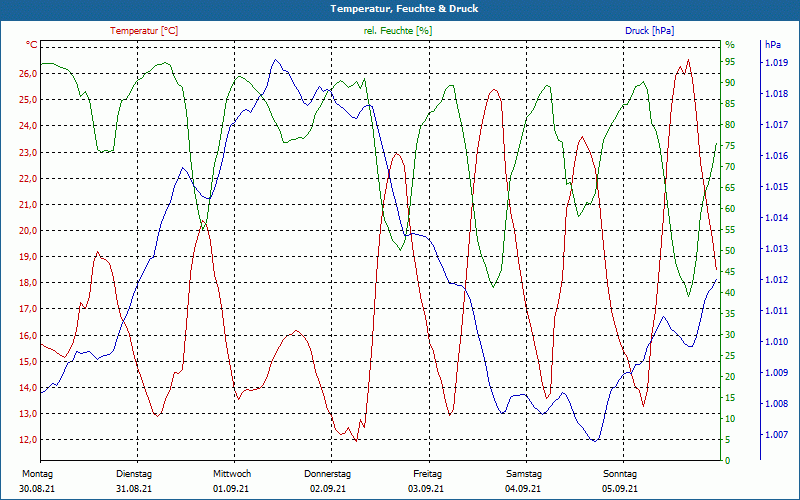Click the '25,0' temperature axis value
The height and width of the screenshot is (500, 800).
pos(28,99)
